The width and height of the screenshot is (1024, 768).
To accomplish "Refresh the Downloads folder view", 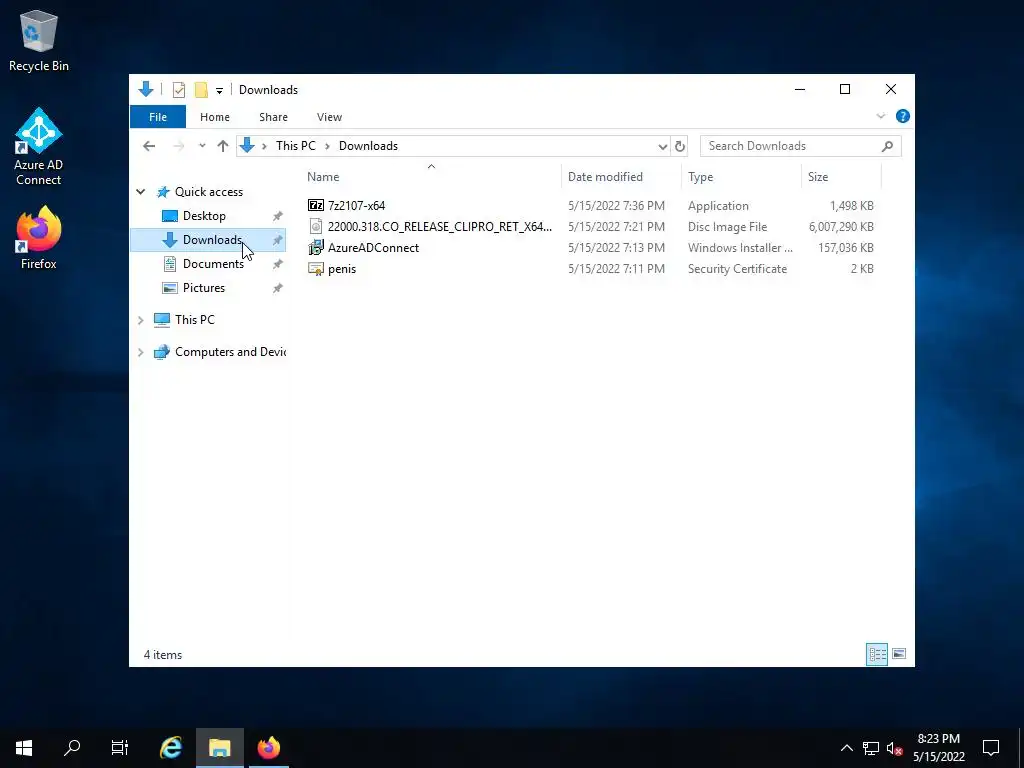I will point(679,146).
